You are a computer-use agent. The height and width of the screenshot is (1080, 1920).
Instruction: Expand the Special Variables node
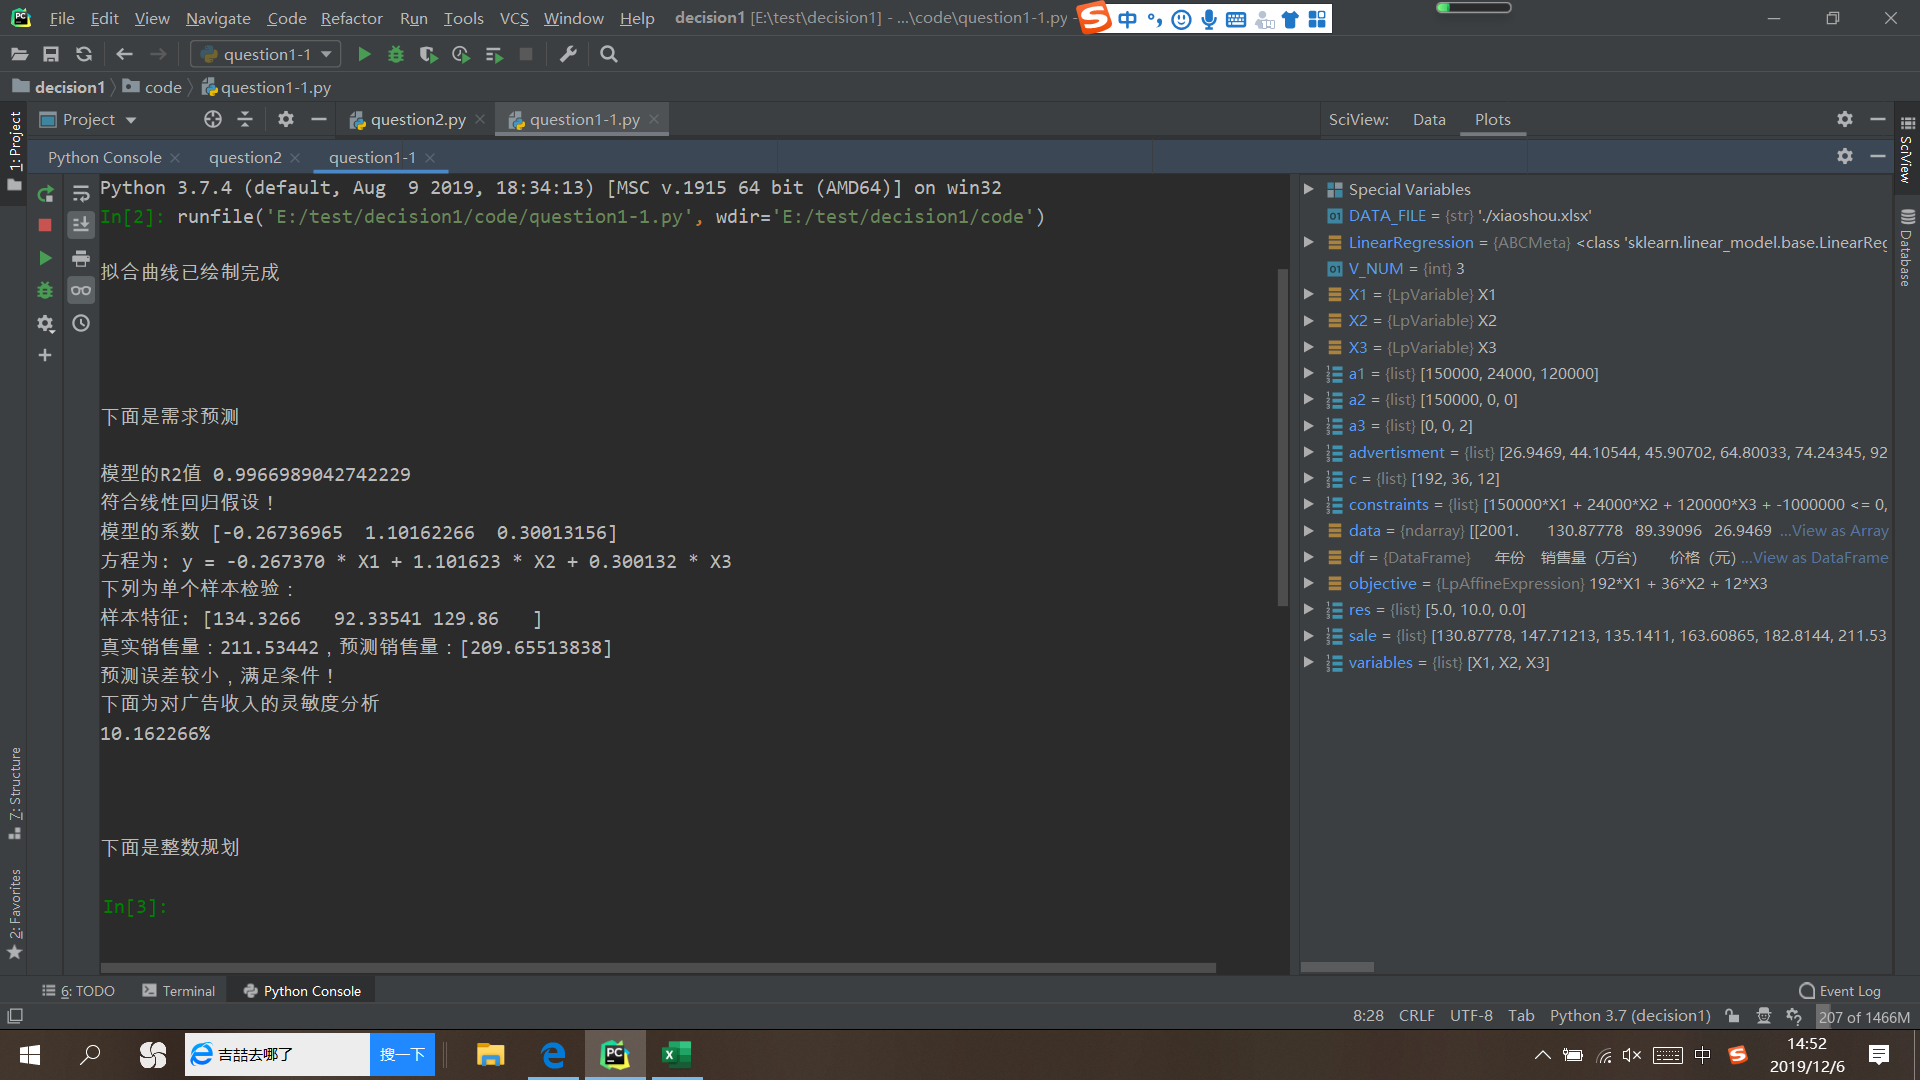click(x=1308, y=189)
